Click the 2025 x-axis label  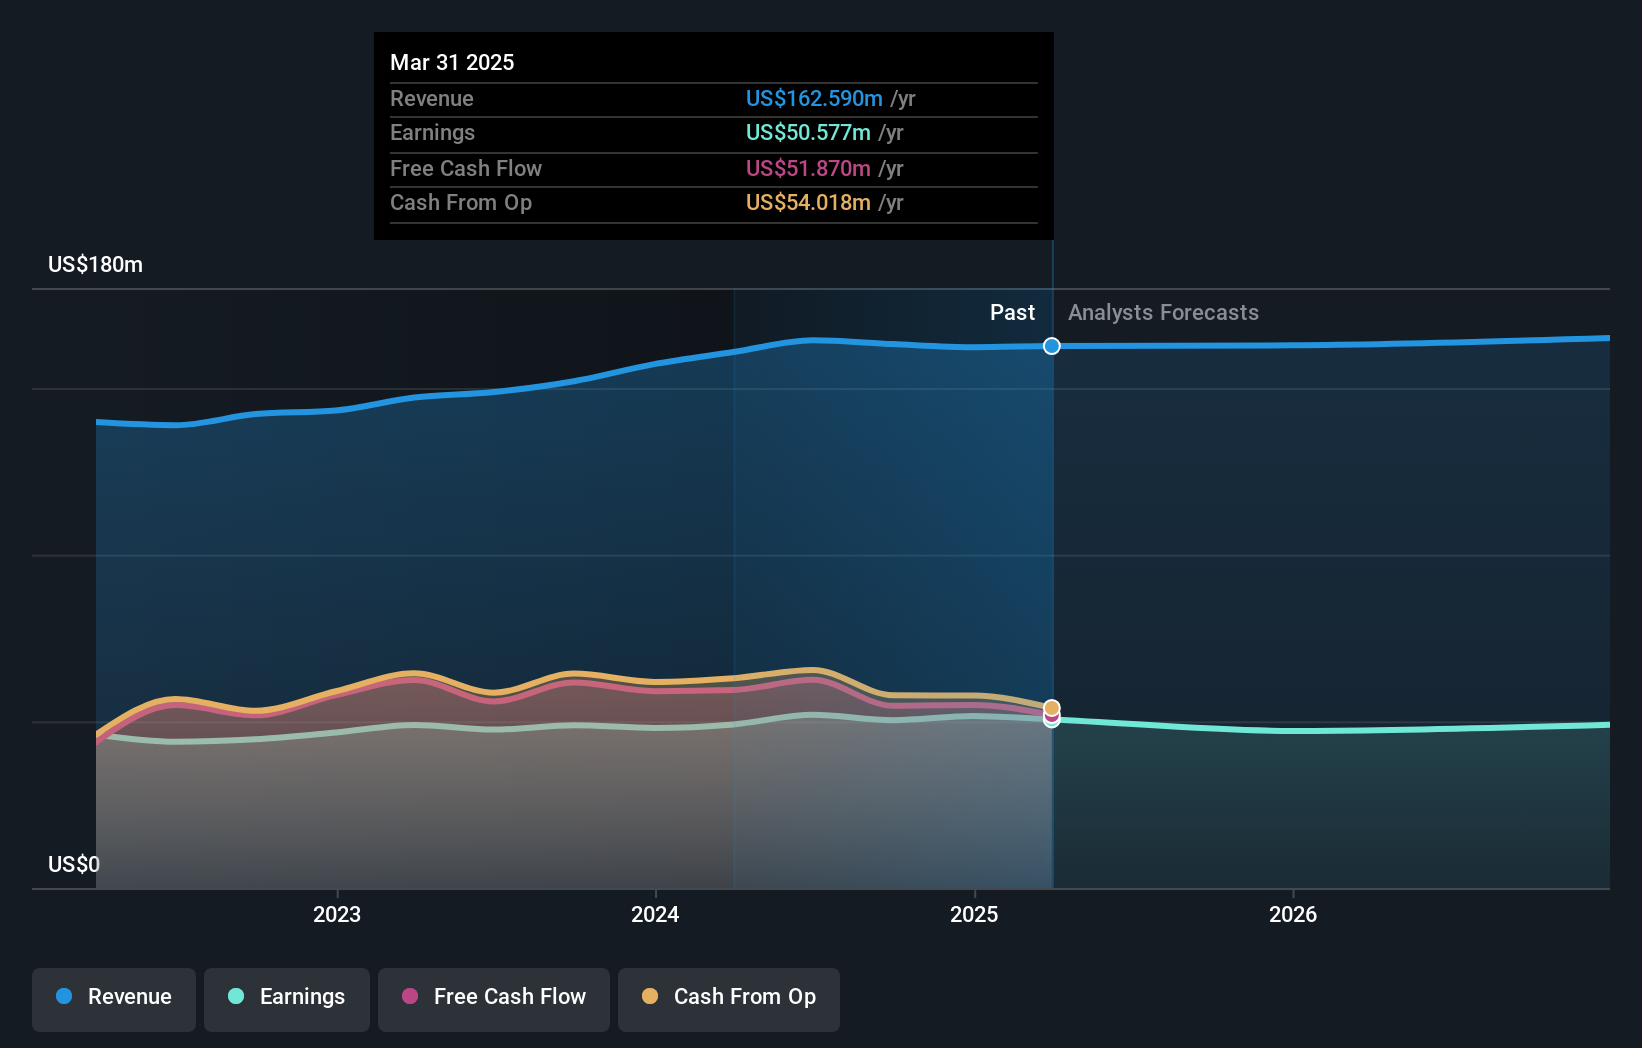coord(974,914)
